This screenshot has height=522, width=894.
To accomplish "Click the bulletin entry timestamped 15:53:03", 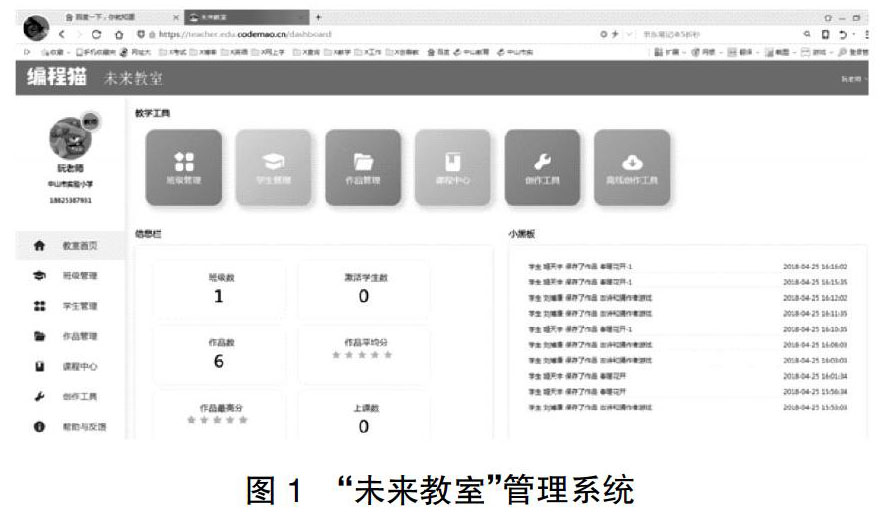I will click(x=688, y=407).
